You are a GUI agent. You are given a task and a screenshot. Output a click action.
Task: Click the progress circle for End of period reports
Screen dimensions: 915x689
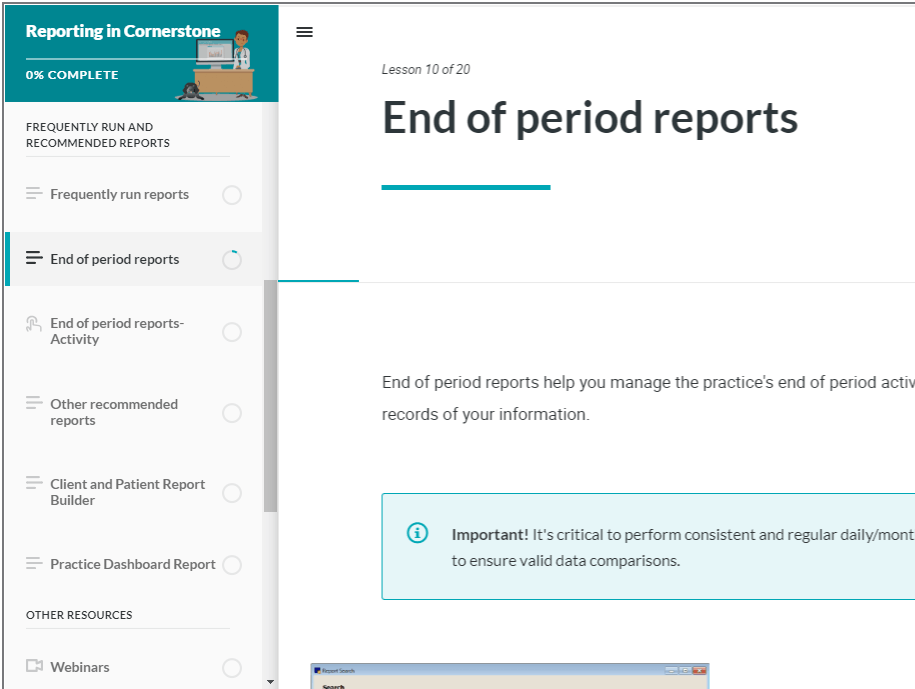232,260
